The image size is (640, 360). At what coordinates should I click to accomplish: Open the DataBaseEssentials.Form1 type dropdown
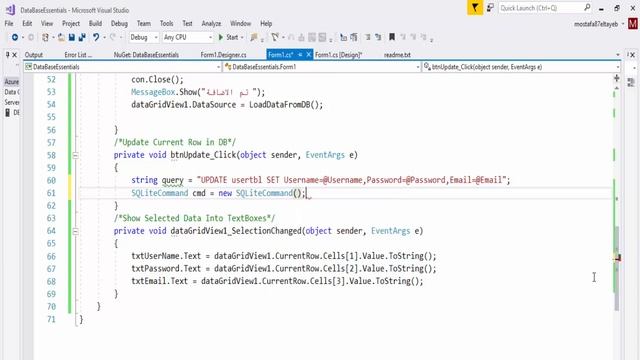[x=322, y=67]
